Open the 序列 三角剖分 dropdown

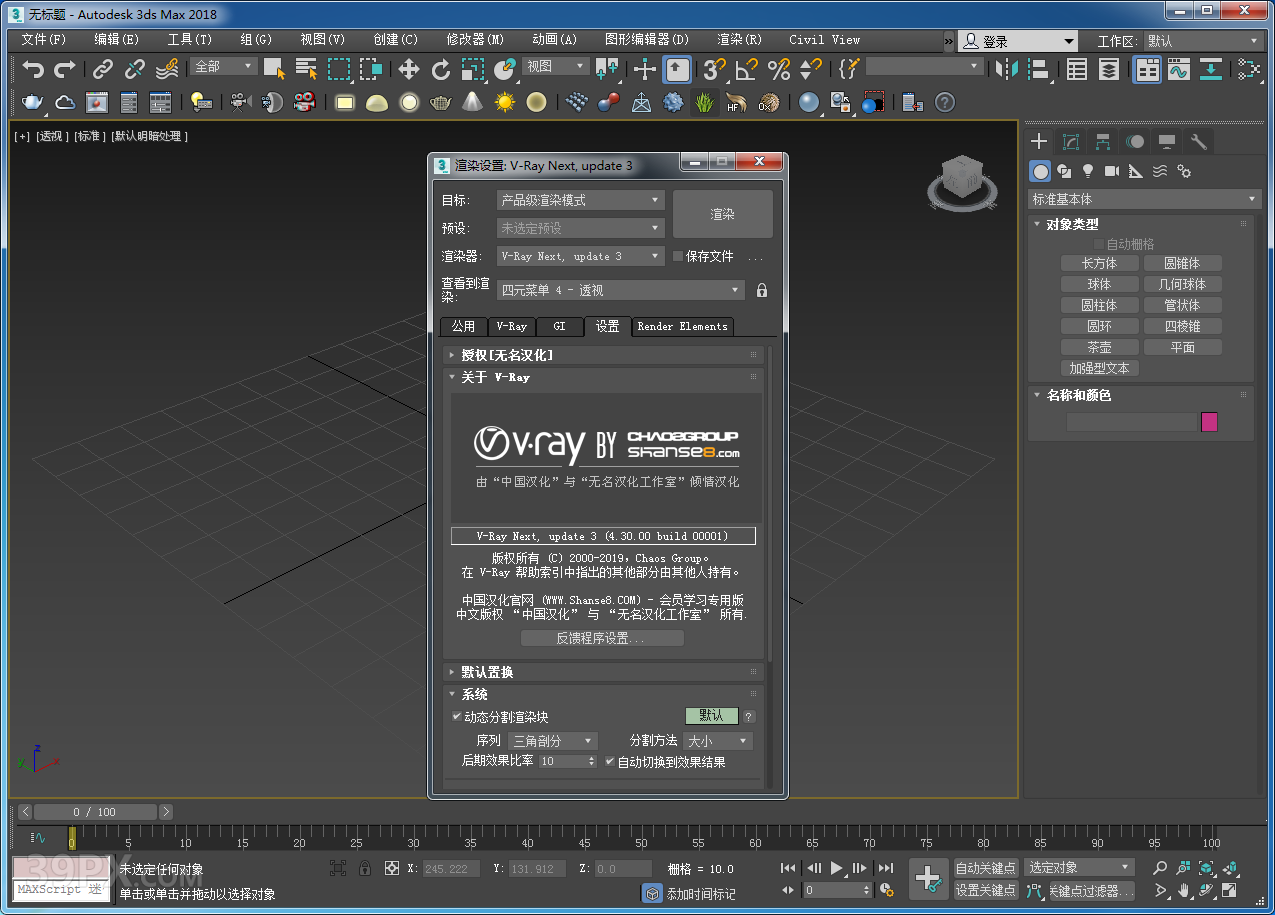[553, 741]
